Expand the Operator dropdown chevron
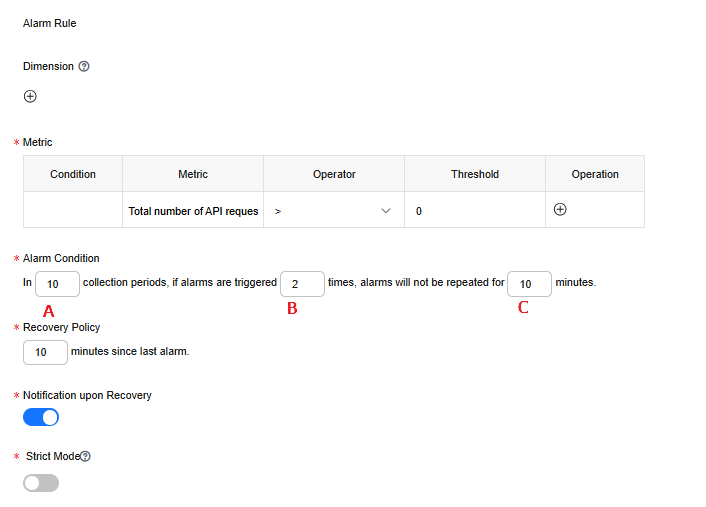The width and height of the screenshot is (706, 507). point(385,211)
